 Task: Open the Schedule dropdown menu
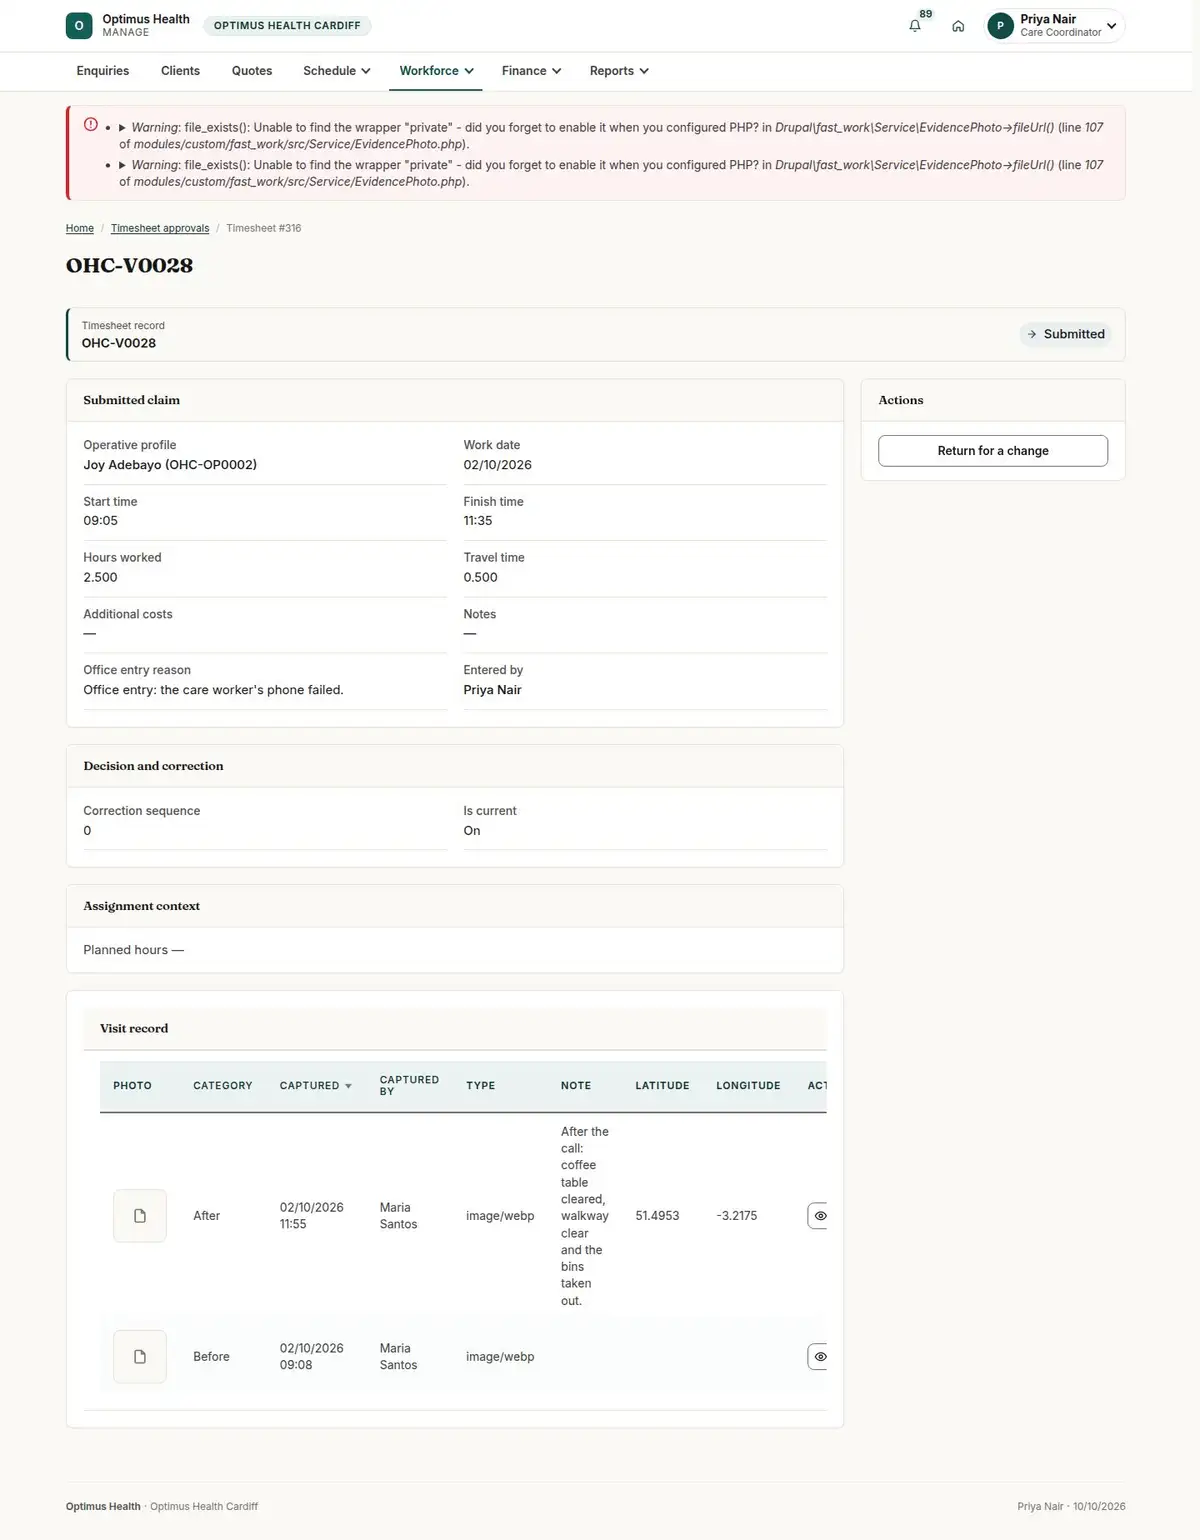pos(337,71)
